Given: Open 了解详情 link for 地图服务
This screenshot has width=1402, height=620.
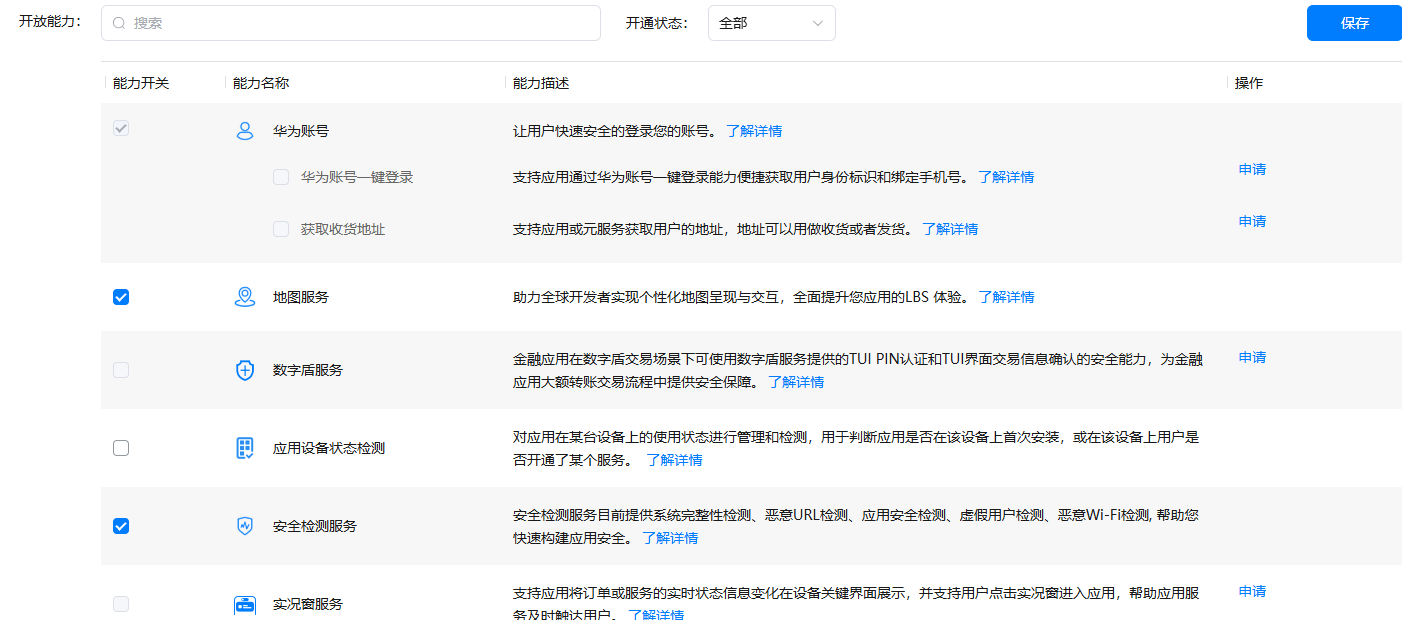Looking at the screenshot, I should click(x=1006, y=297).
